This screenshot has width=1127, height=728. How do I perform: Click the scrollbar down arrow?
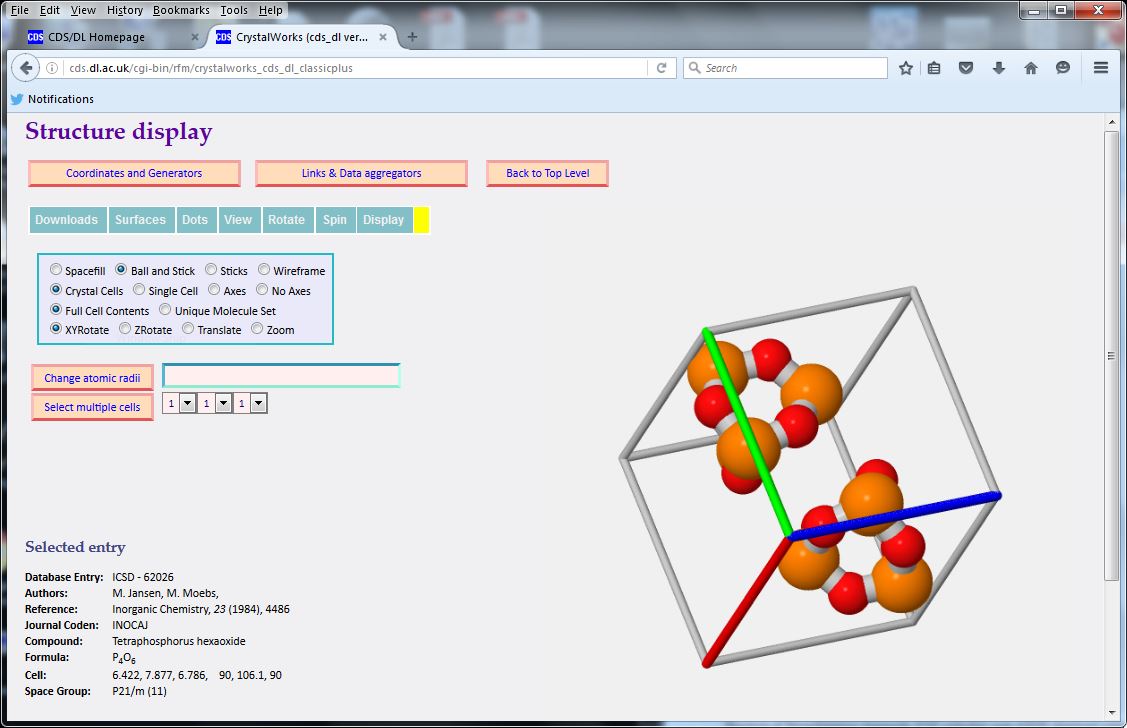click(1111, 712)
